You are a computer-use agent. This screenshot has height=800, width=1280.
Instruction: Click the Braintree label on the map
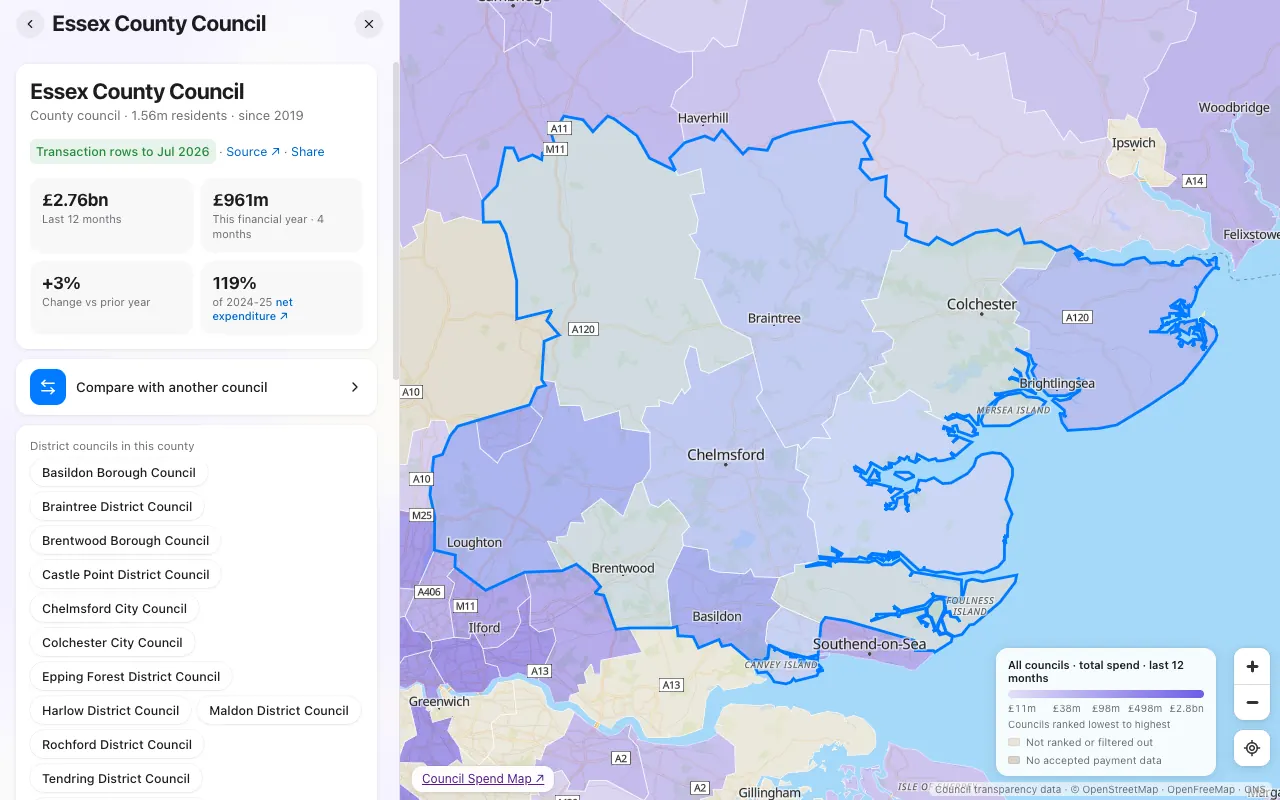(x=774, y=319)
